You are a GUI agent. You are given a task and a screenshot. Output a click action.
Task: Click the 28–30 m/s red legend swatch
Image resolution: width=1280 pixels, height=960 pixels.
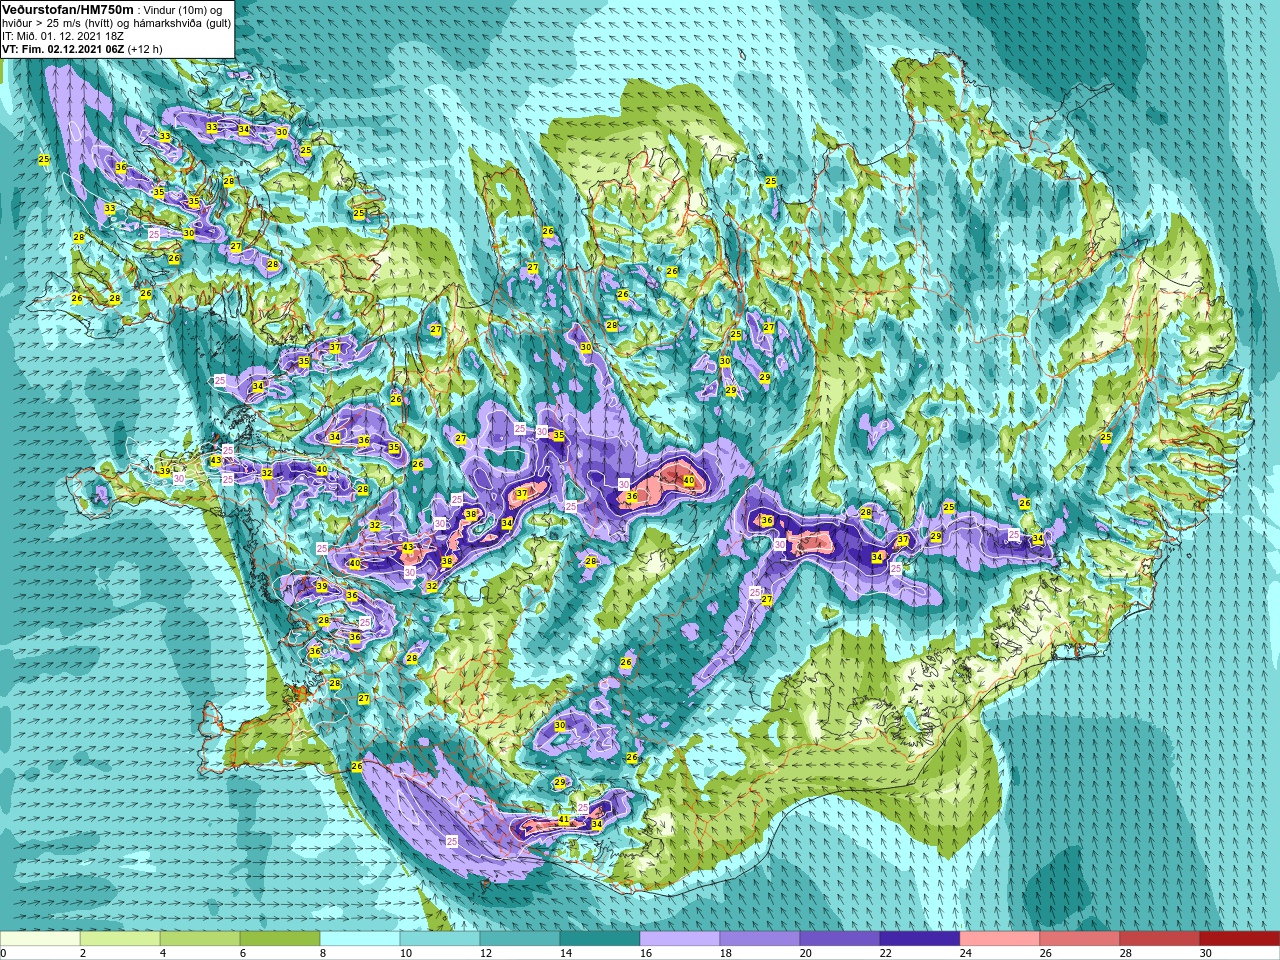tap(1160, 939)
